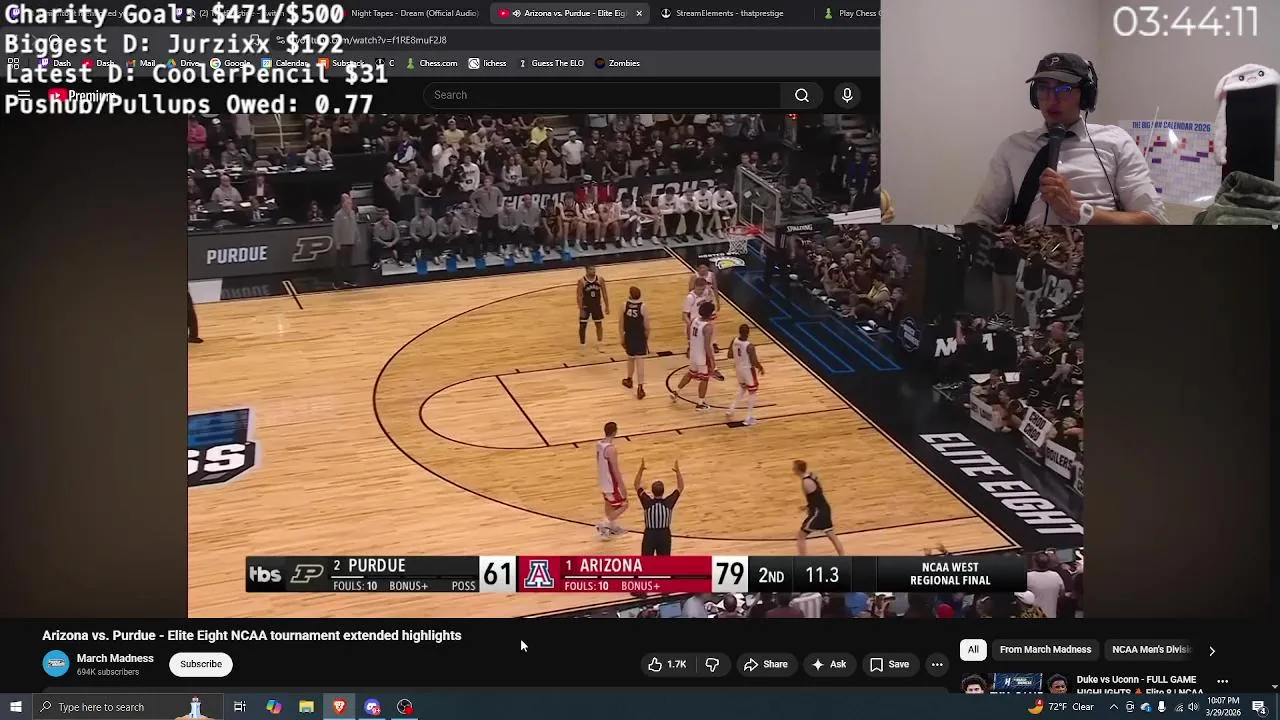This screenshot has height=720, width=1280.
Task: Open File Explorer from the taskbar
Action: (x=306, y=707)
